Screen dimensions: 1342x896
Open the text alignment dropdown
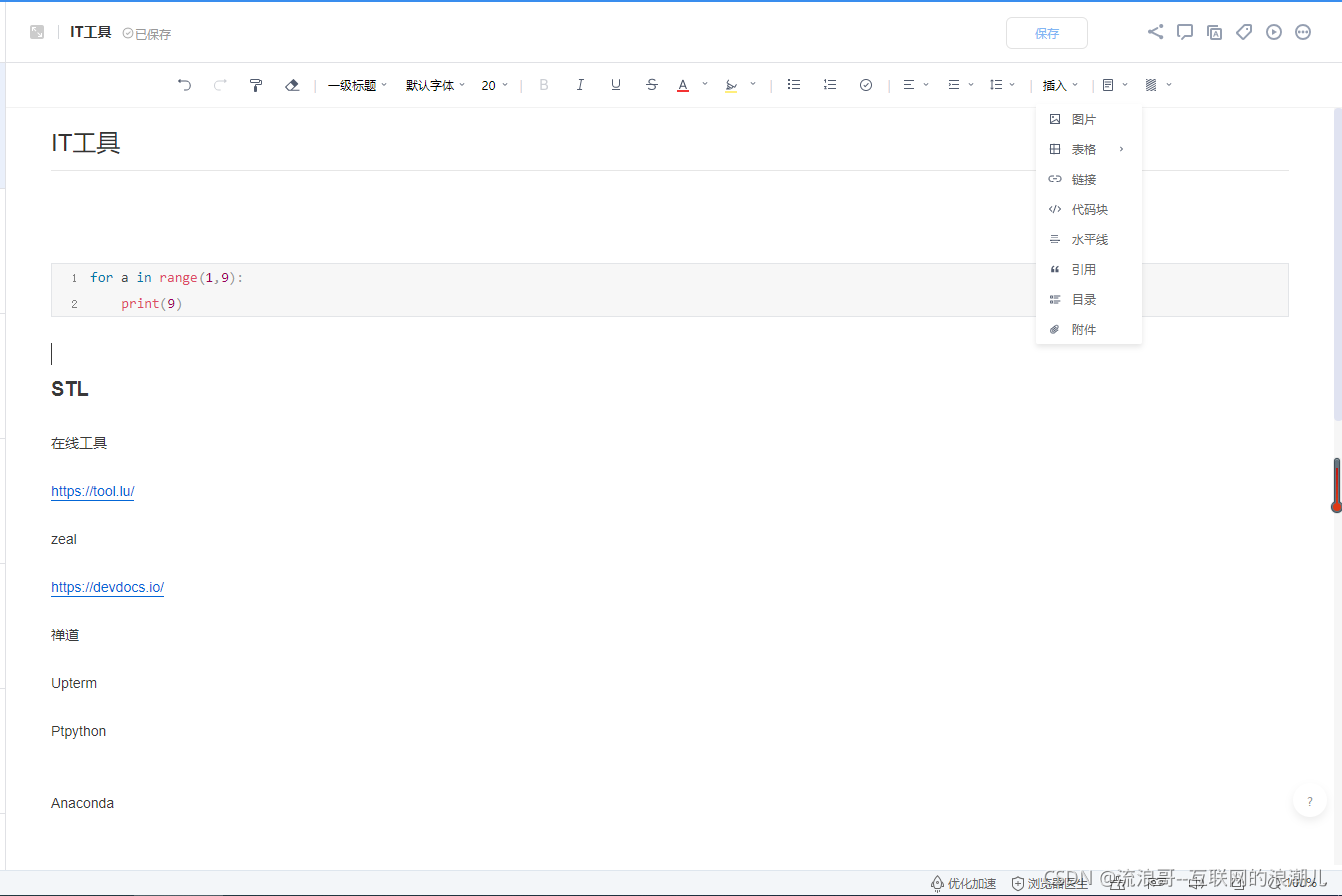coord(916,85)
